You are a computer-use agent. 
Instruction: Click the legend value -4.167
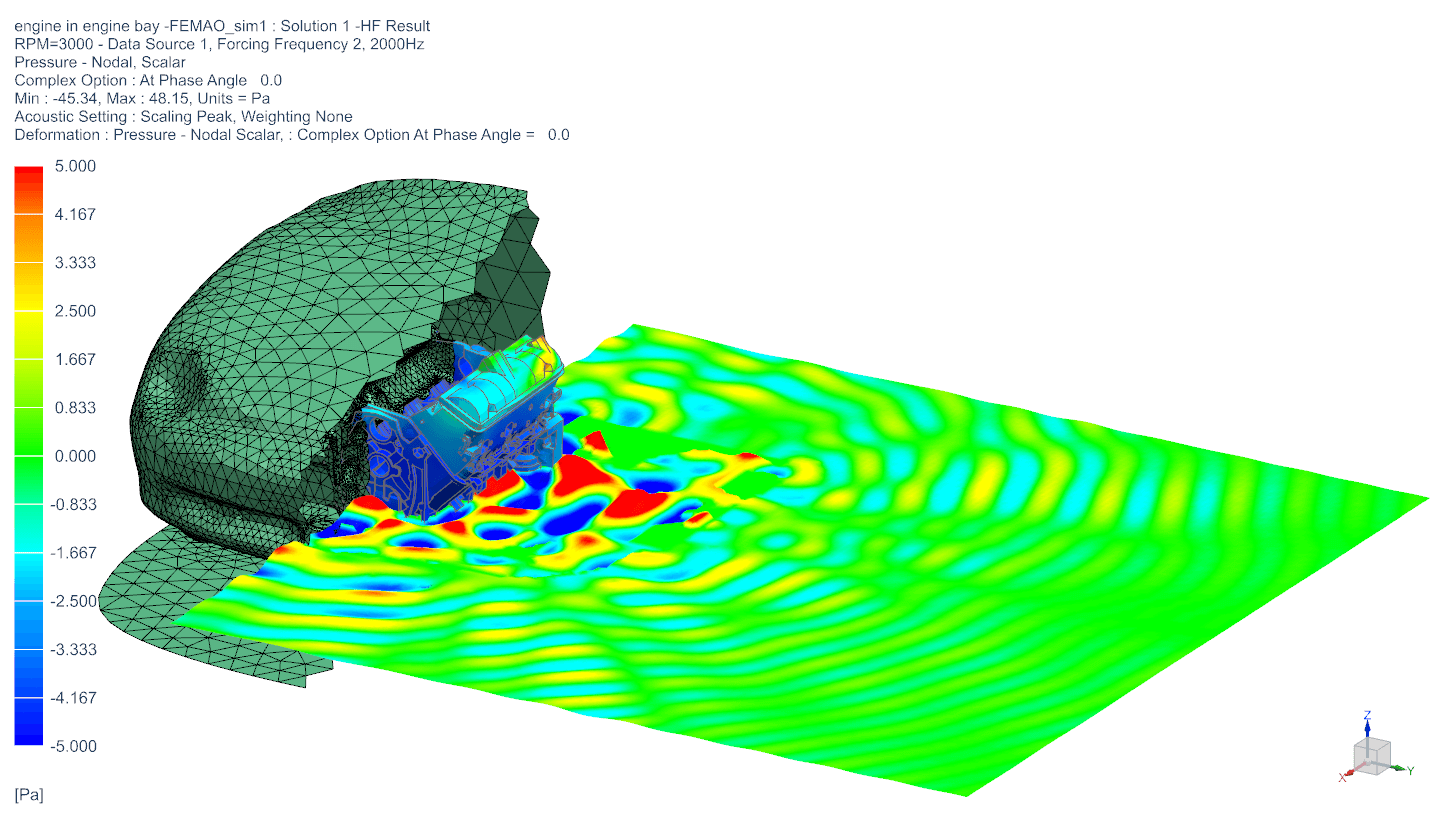tap(74, 697)
